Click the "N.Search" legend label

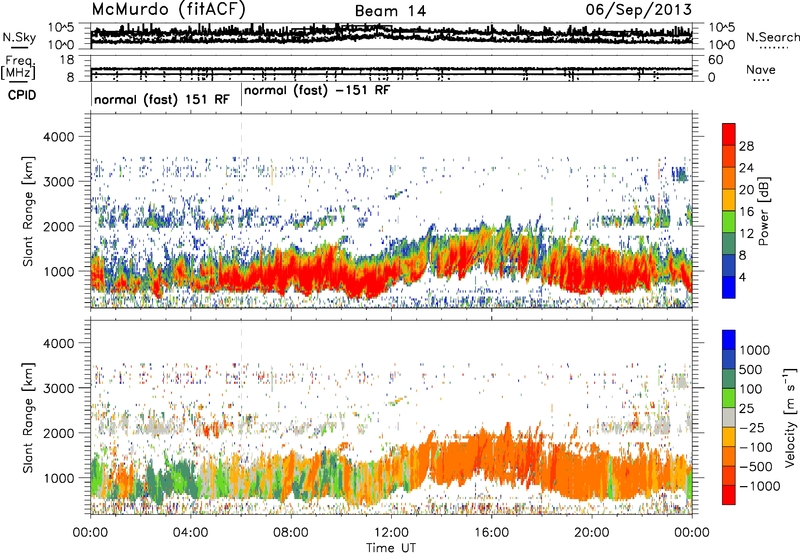pyautogui.click(x=772, y=37)
